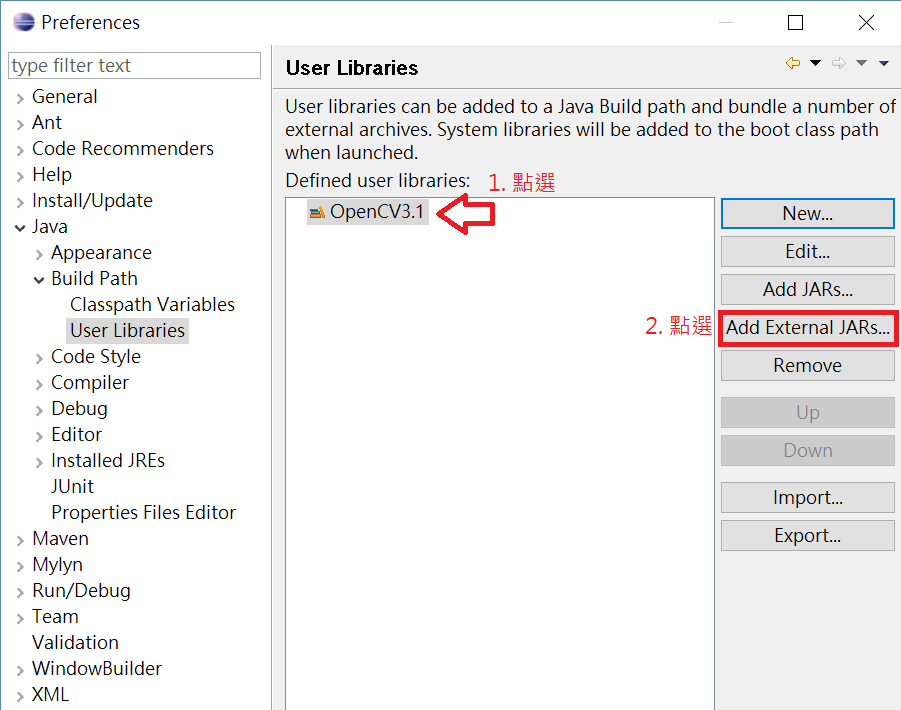Expand the Code Recommenders node
Screen dimensions: 901x710
(20, 151)
